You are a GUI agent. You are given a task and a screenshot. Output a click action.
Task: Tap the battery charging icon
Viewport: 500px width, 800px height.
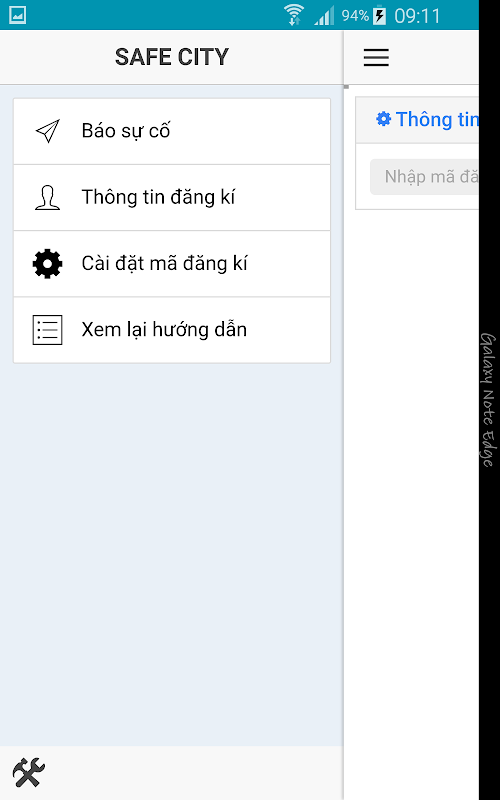pyautogui.click(x=380, y=15)
